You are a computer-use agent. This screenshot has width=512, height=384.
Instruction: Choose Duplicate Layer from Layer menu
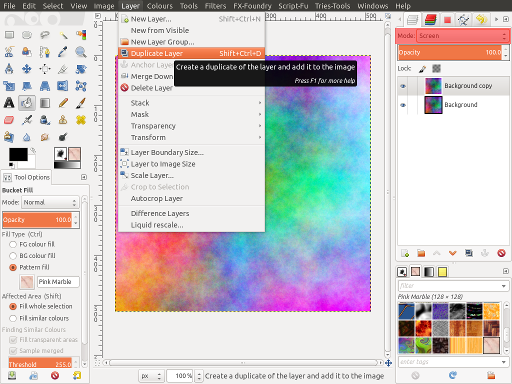192,53
